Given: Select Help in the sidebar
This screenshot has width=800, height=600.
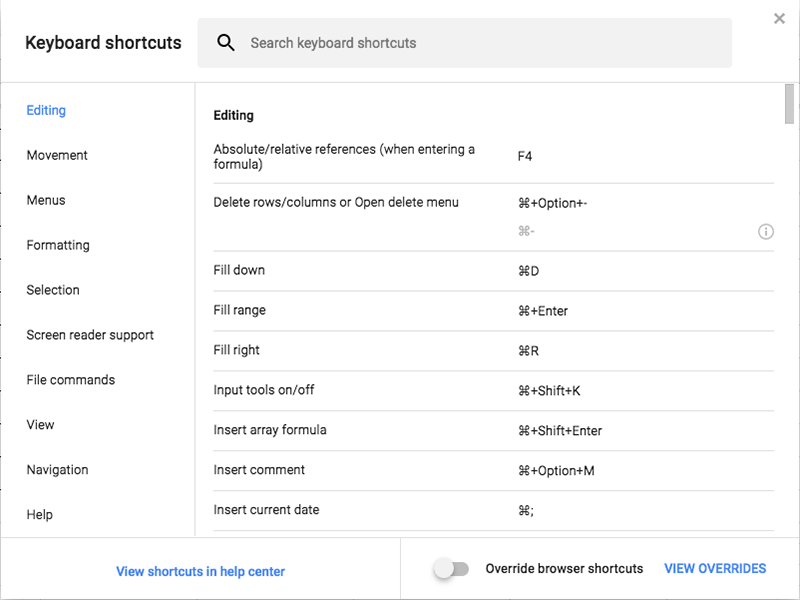Looking at the screenshot, I should (x=40, y=515).
